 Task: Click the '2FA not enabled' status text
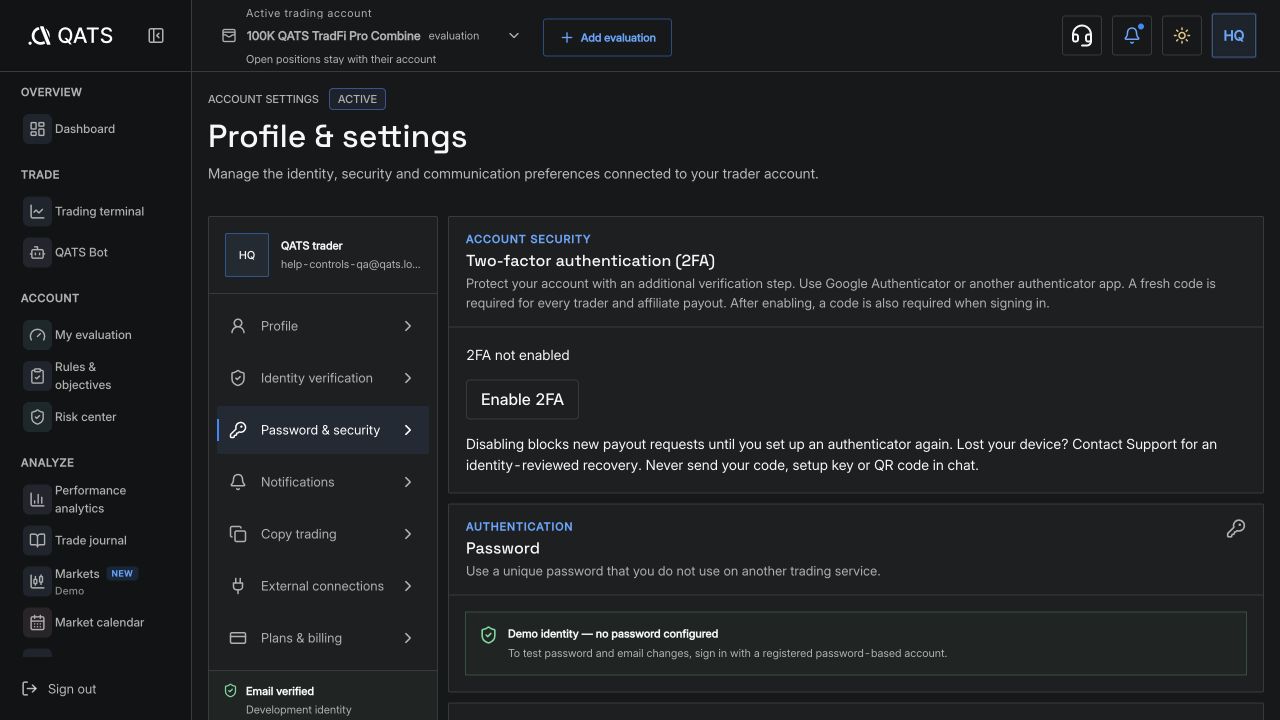coord(518,355)
